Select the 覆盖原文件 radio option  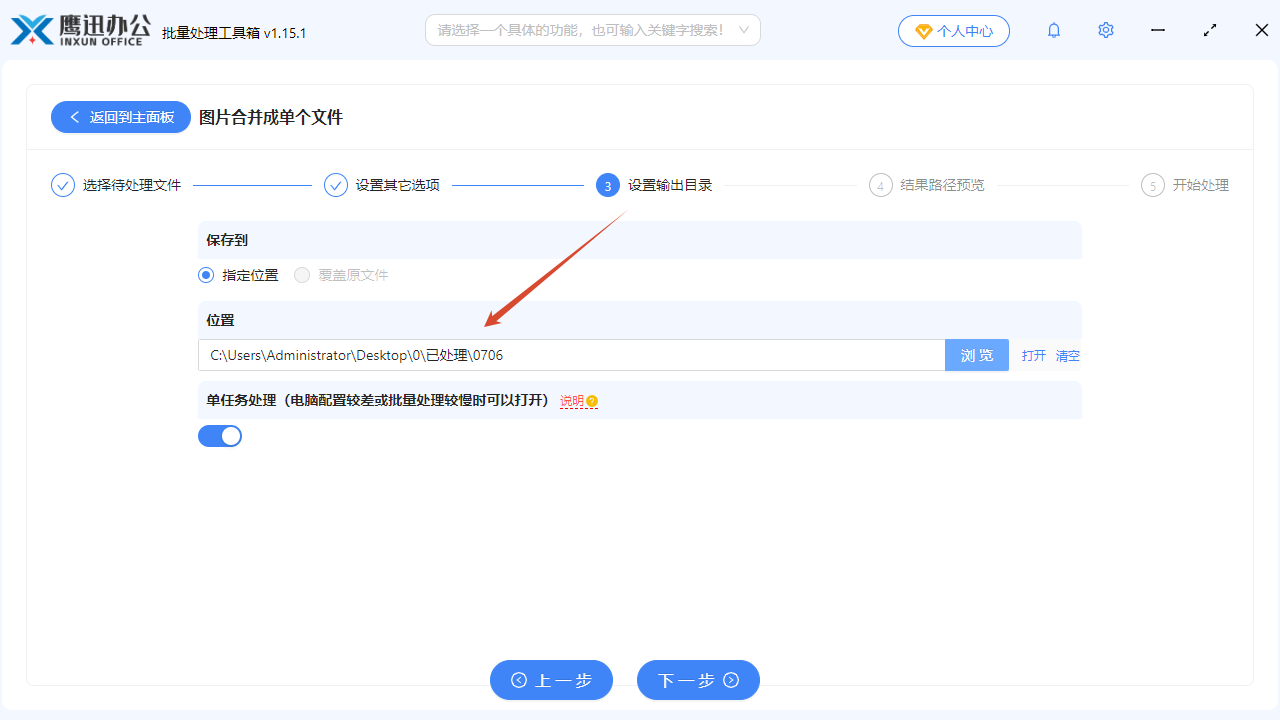click(302, 275)
